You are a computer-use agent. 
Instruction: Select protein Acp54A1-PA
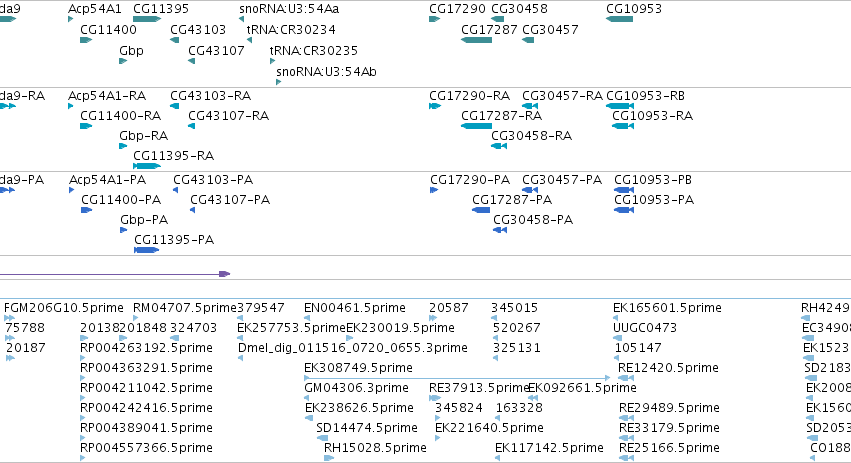pos(107,180)
